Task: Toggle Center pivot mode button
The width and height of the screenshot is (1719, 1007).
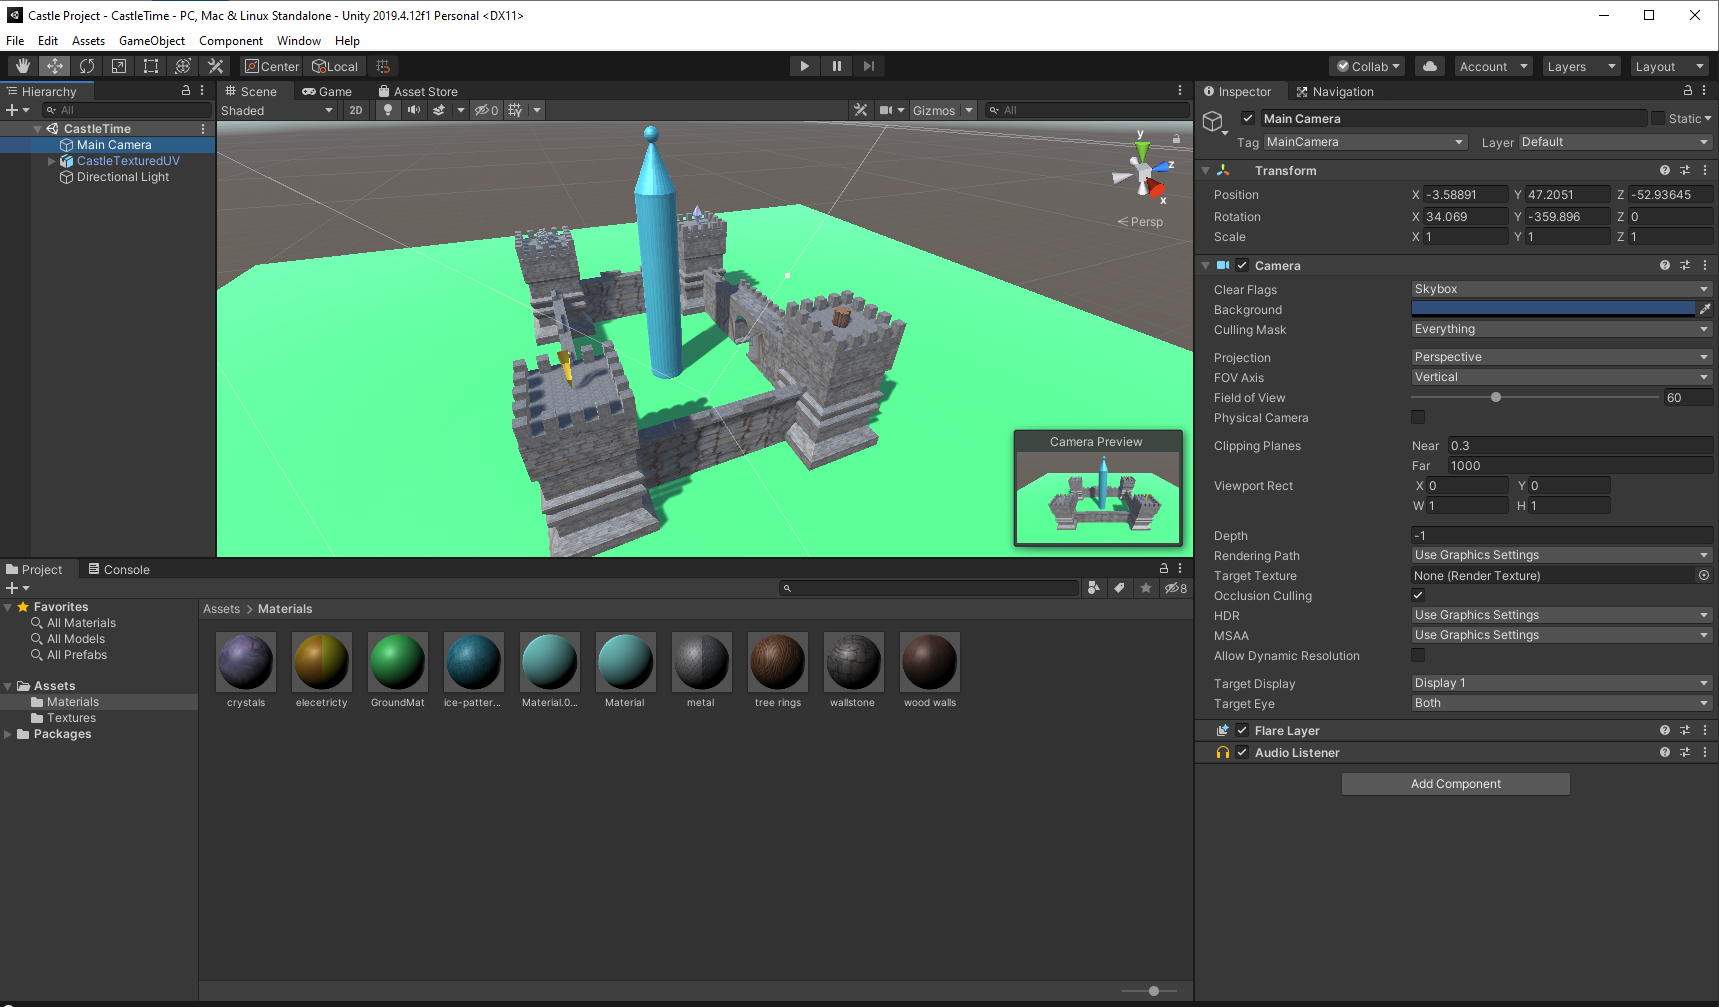Action: tap(272, 66)
